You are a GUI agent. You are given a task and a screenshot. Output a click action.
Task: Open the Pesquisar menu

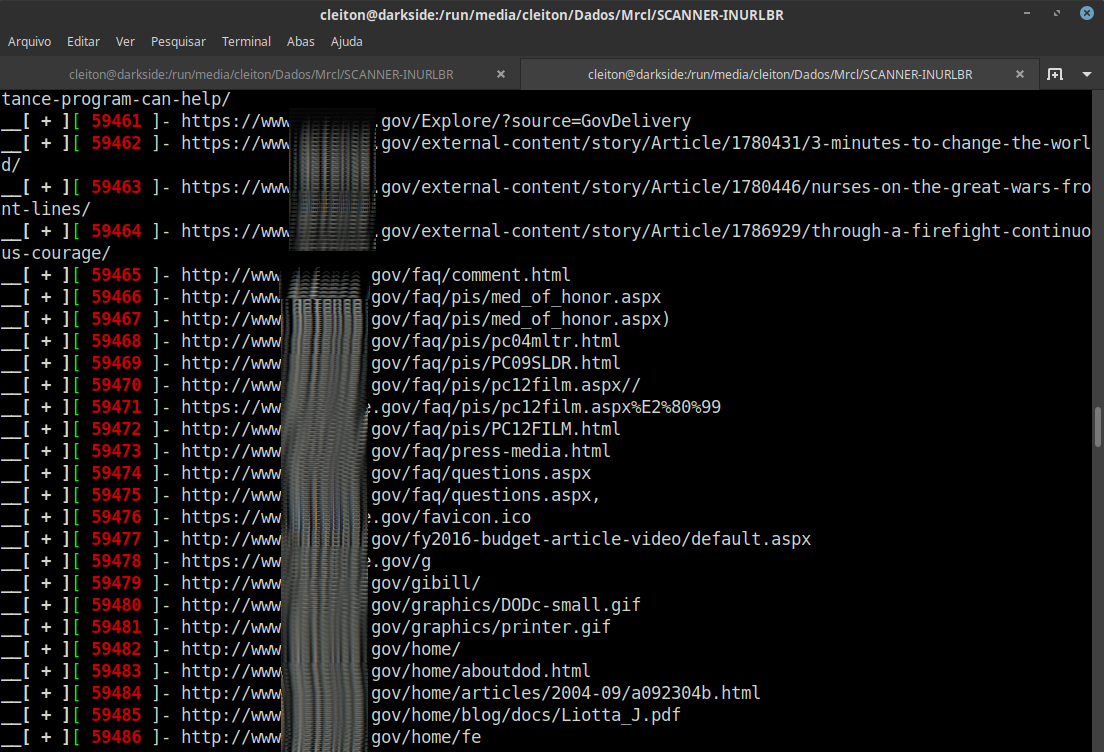(178, 41)
